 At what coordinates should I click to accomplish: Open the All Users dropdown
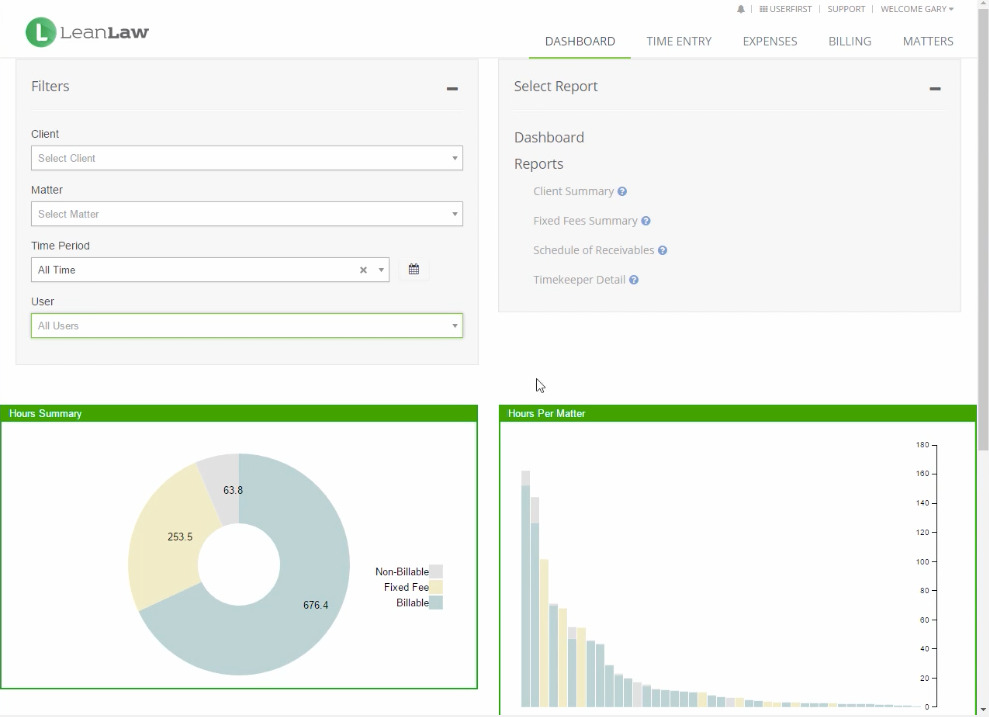click(247, 325)
